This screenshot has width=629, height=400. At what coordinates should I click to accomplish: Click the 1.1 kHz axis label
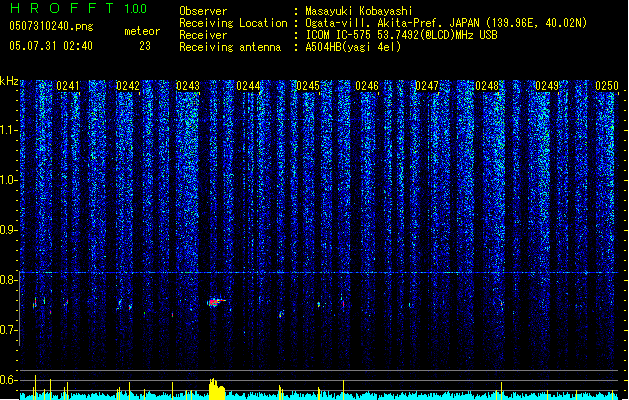point(8,130)
